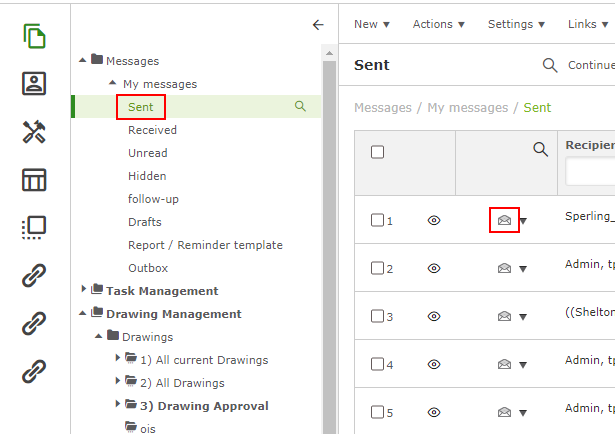615x434 pixels.
Task: Click magnifier icon beside Sent page title
Action: (x=550, y=65)
